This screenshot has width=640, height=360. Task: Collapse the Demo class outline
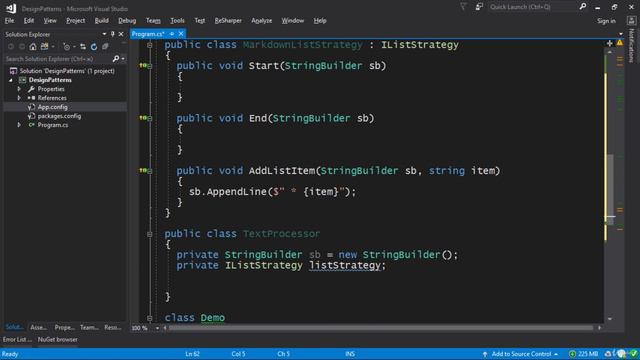point(150,318)
